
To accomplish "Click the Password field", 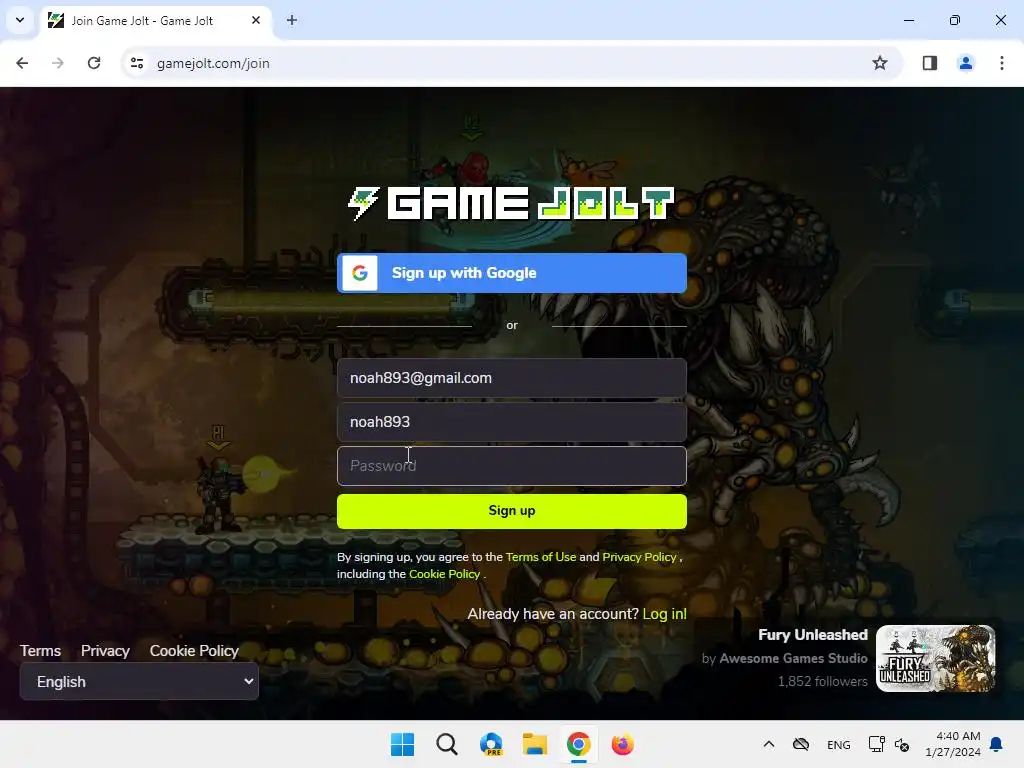I will (x=511, y=466).
